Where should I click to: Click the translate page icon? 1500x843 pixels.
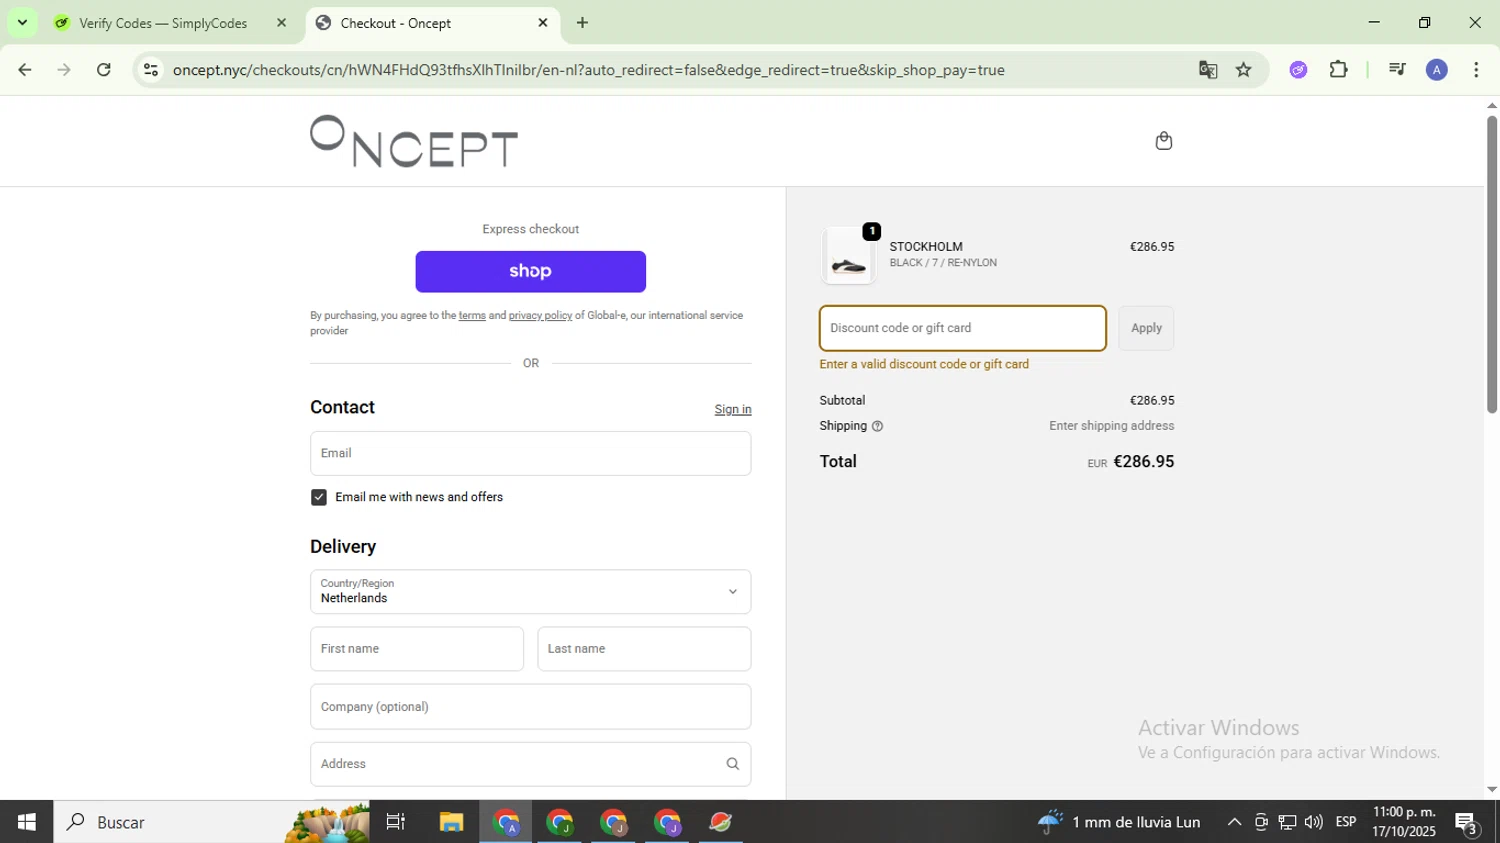tap(1208, 70)
